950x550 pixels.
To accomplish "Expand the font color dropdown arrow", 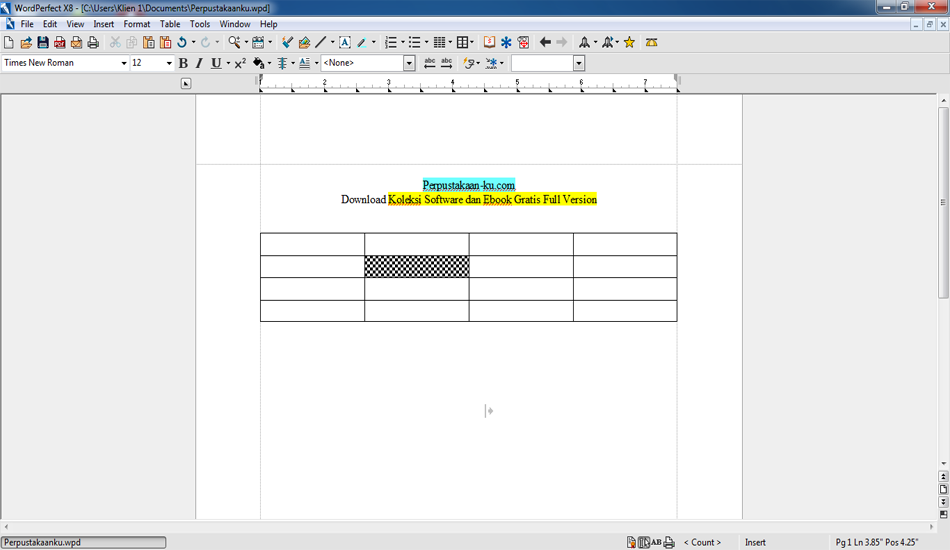I will tap(270, 63).
